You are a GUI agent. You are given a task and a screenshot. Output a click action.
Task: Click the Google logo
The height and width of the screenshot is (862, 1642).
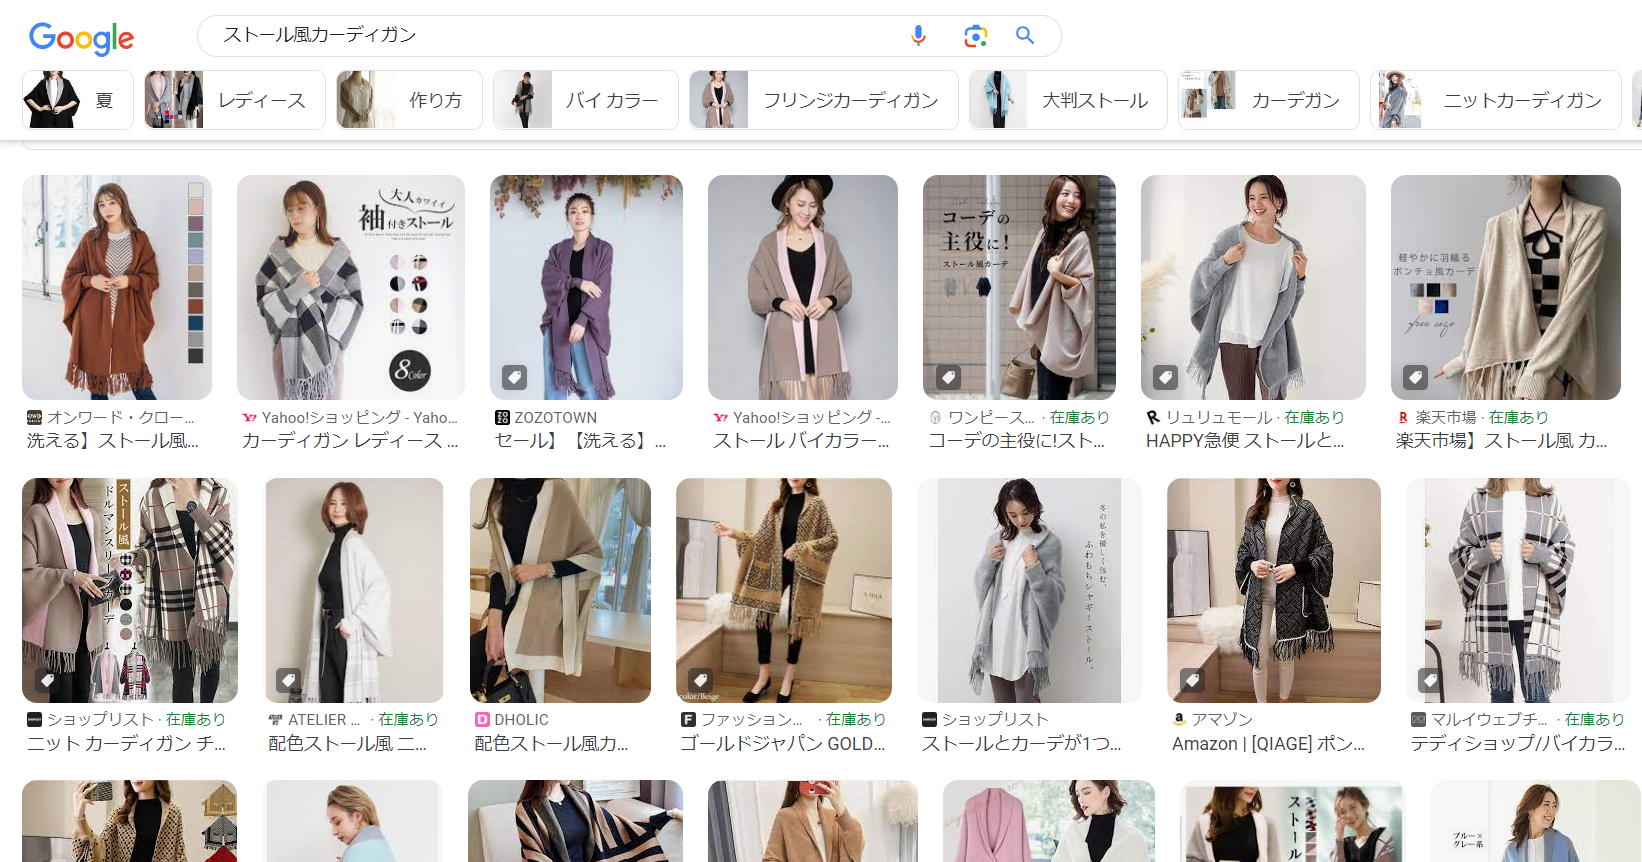(81, 38)
